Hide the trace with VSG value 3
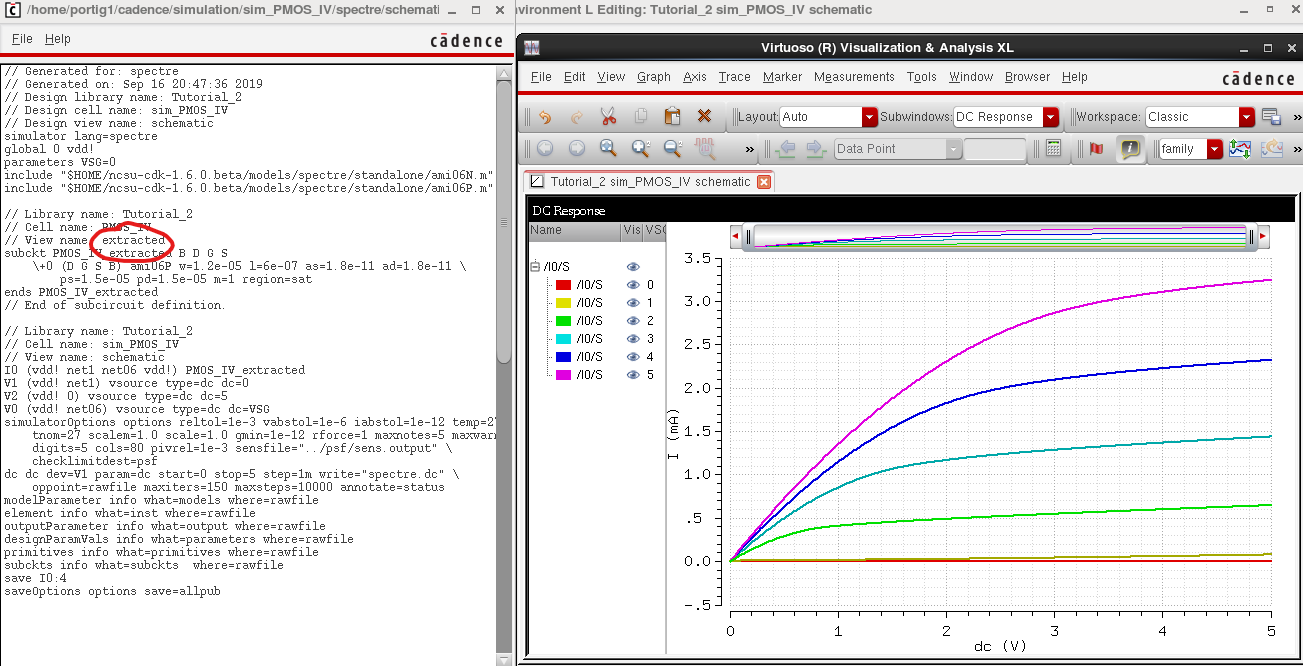Viewport: 1303px width, 666px height. point(632,339)
